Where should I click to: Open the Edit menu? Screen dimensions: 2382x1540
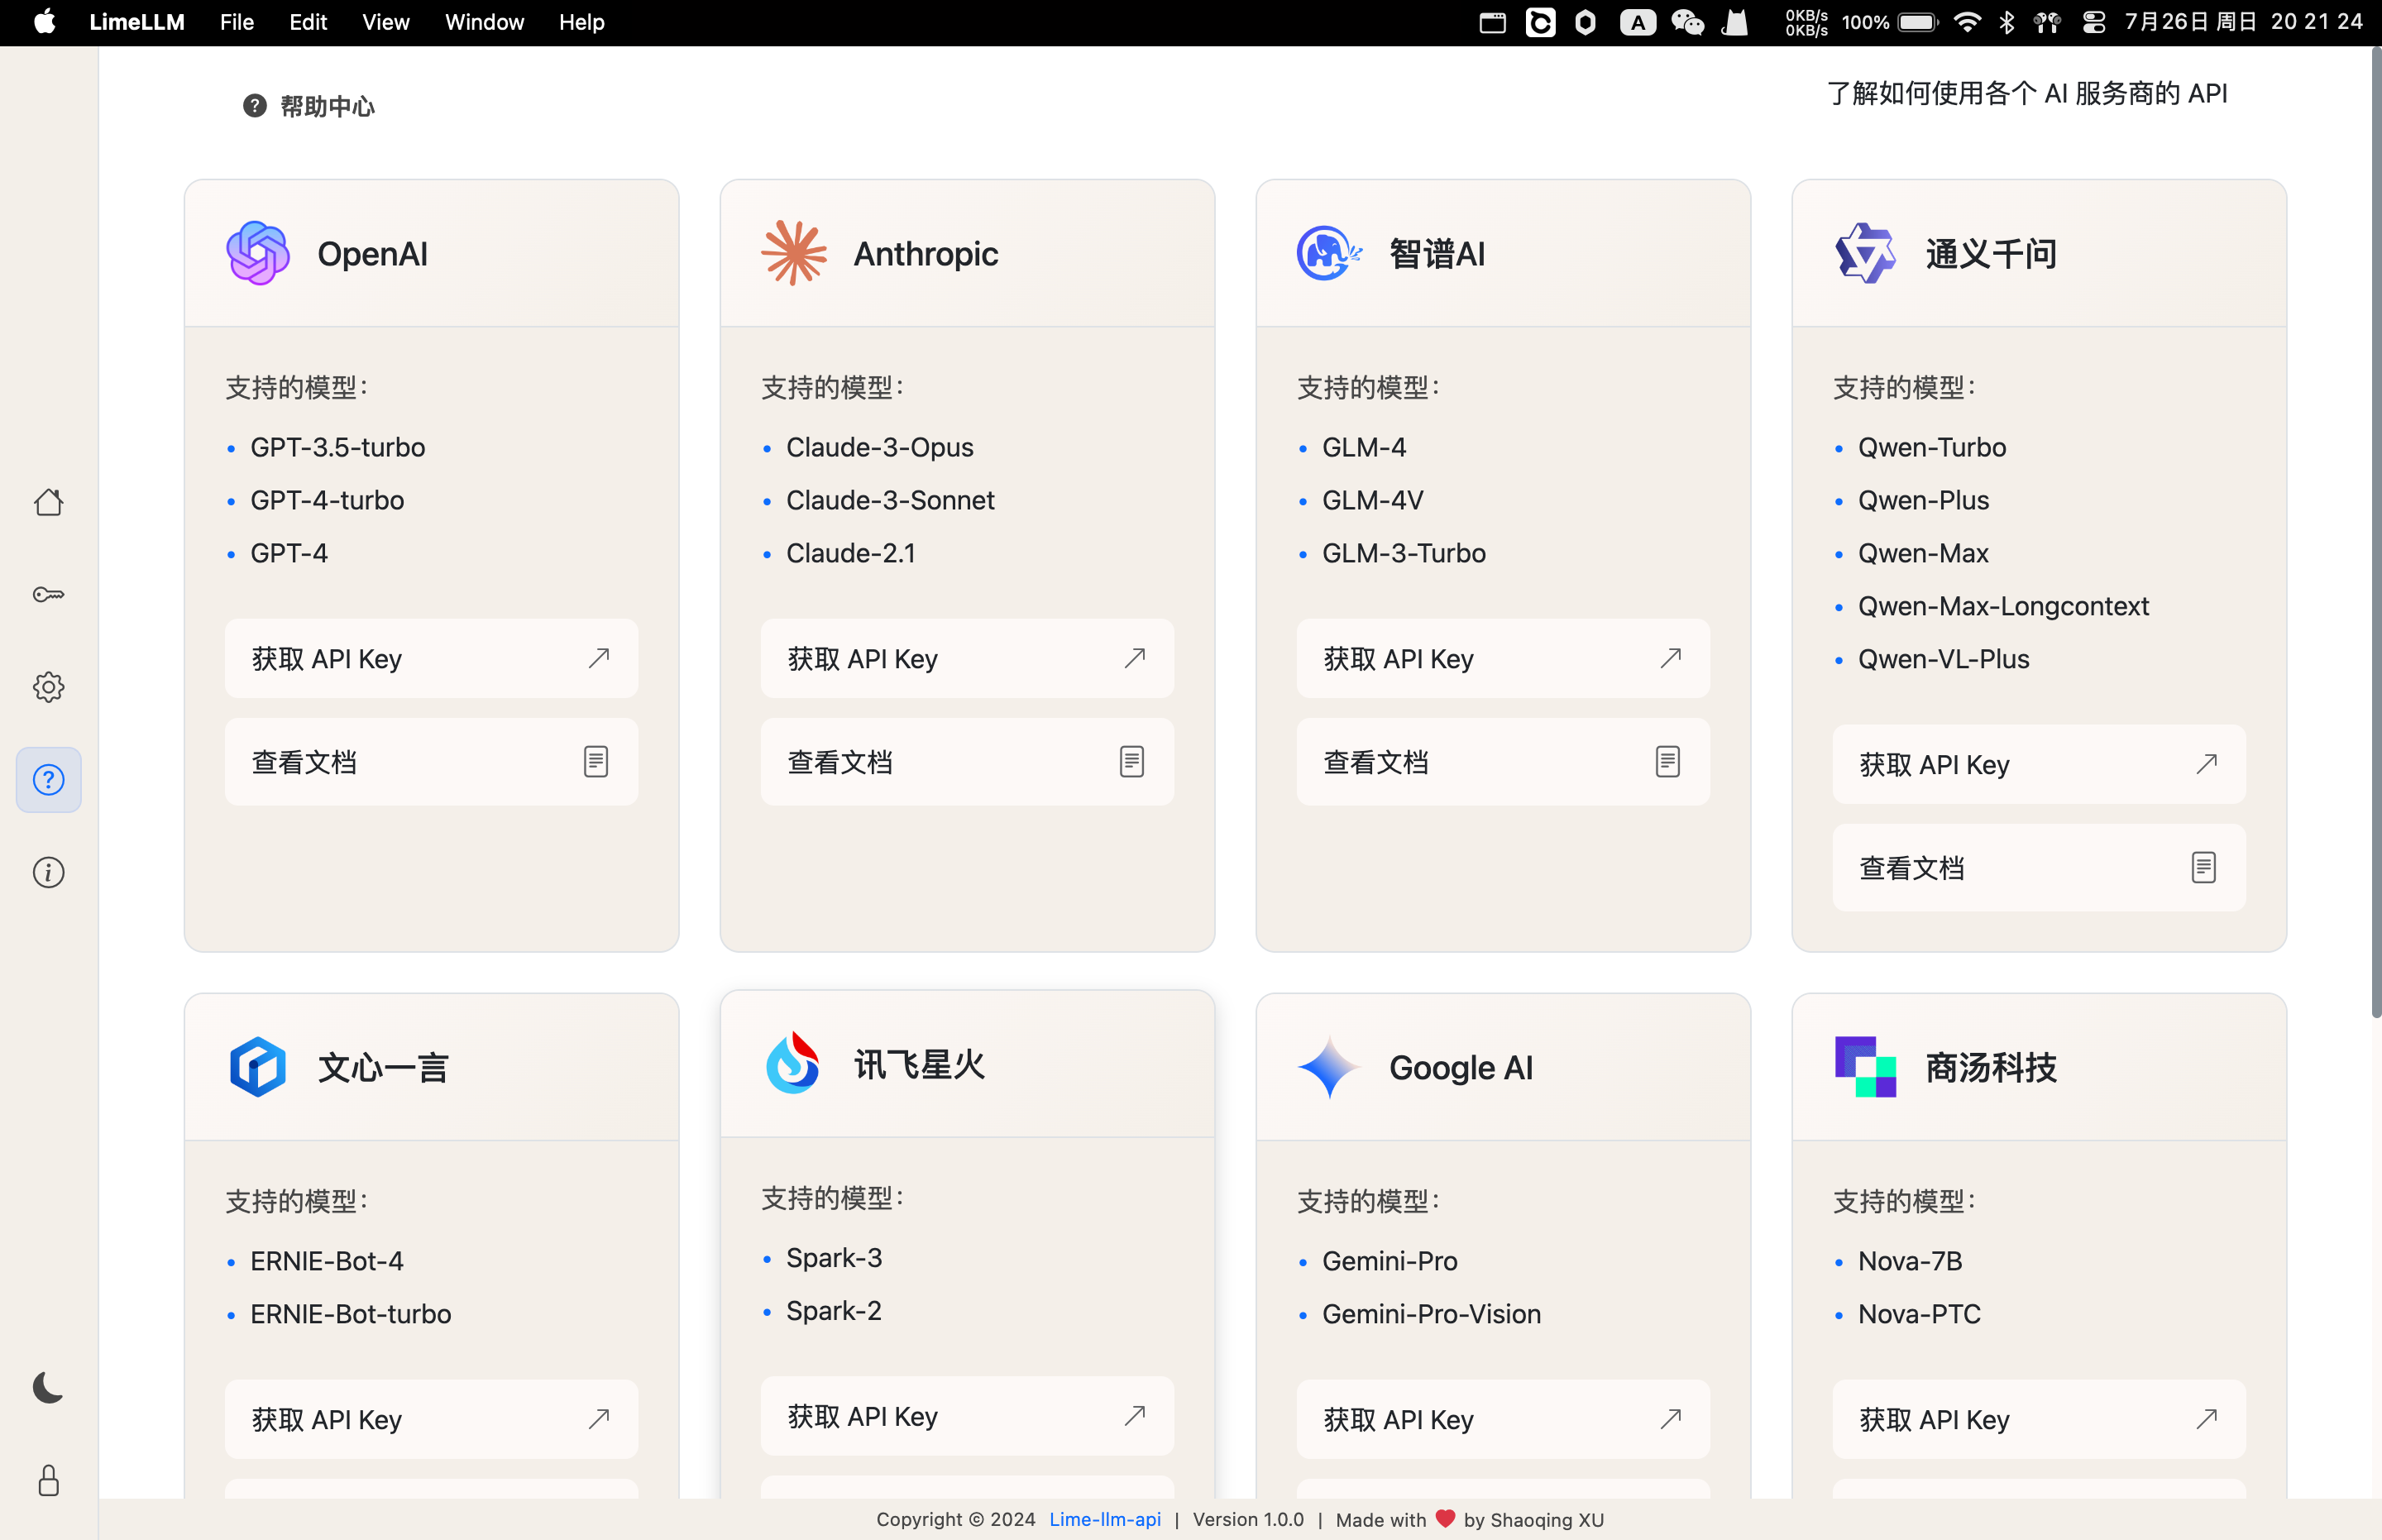pyautogui.click(x=308, y=22)
